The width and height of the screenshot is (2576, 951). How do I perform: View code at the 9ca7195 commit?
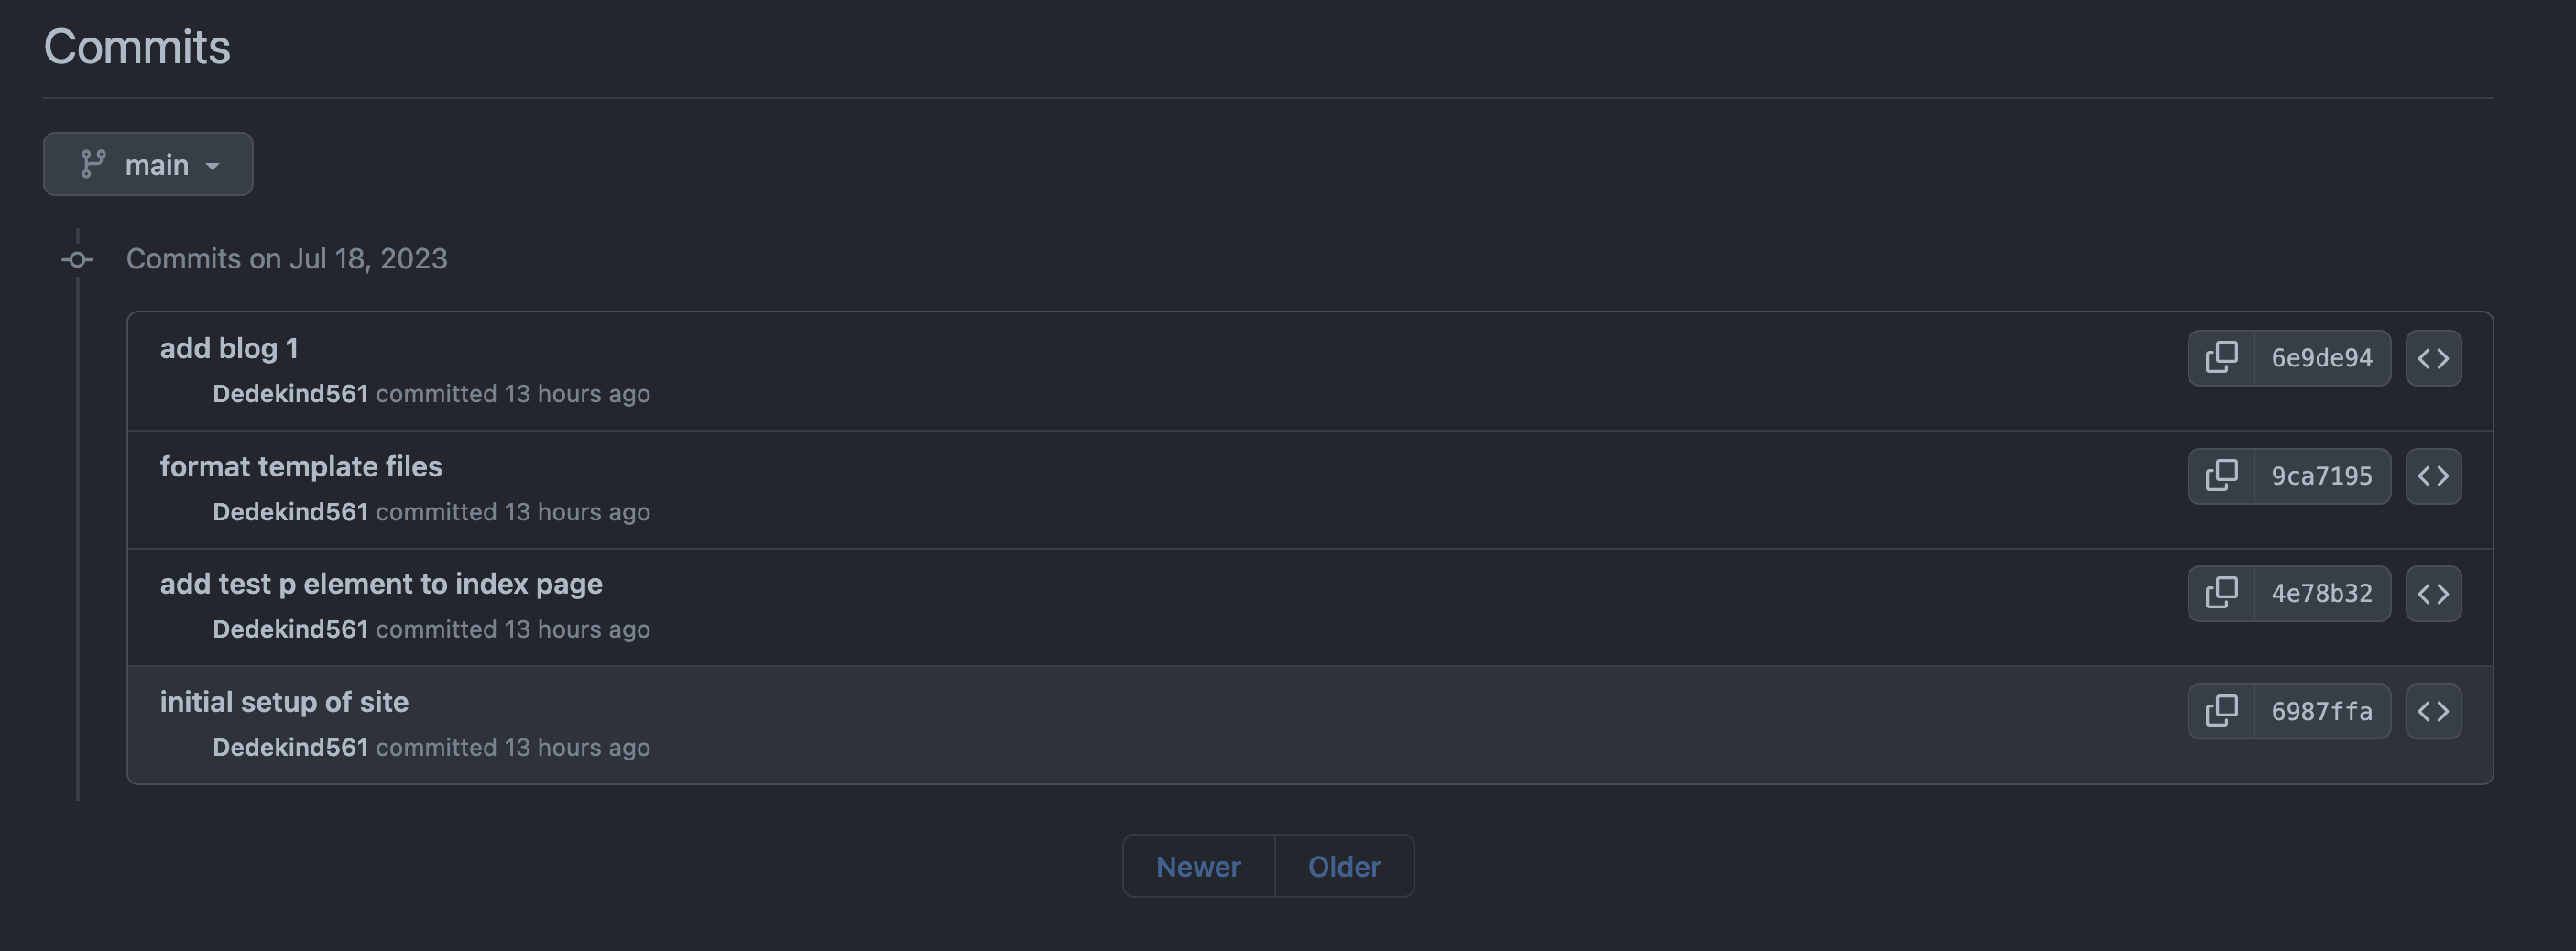click(2434, 476)
